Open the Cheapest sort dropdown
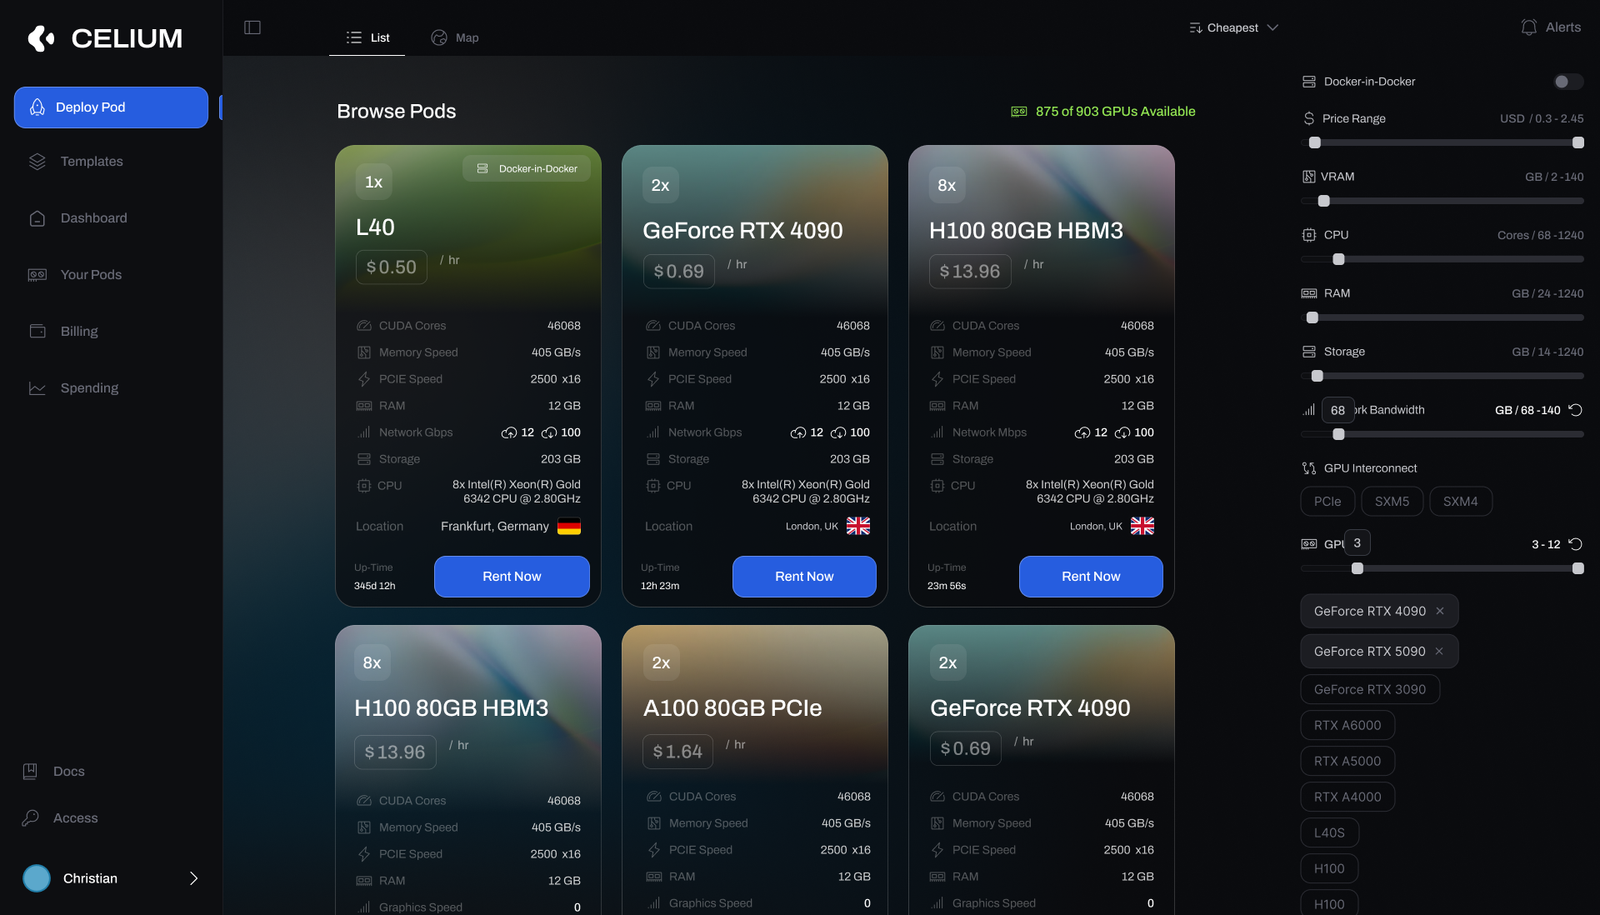 (x=1234, y=28)
